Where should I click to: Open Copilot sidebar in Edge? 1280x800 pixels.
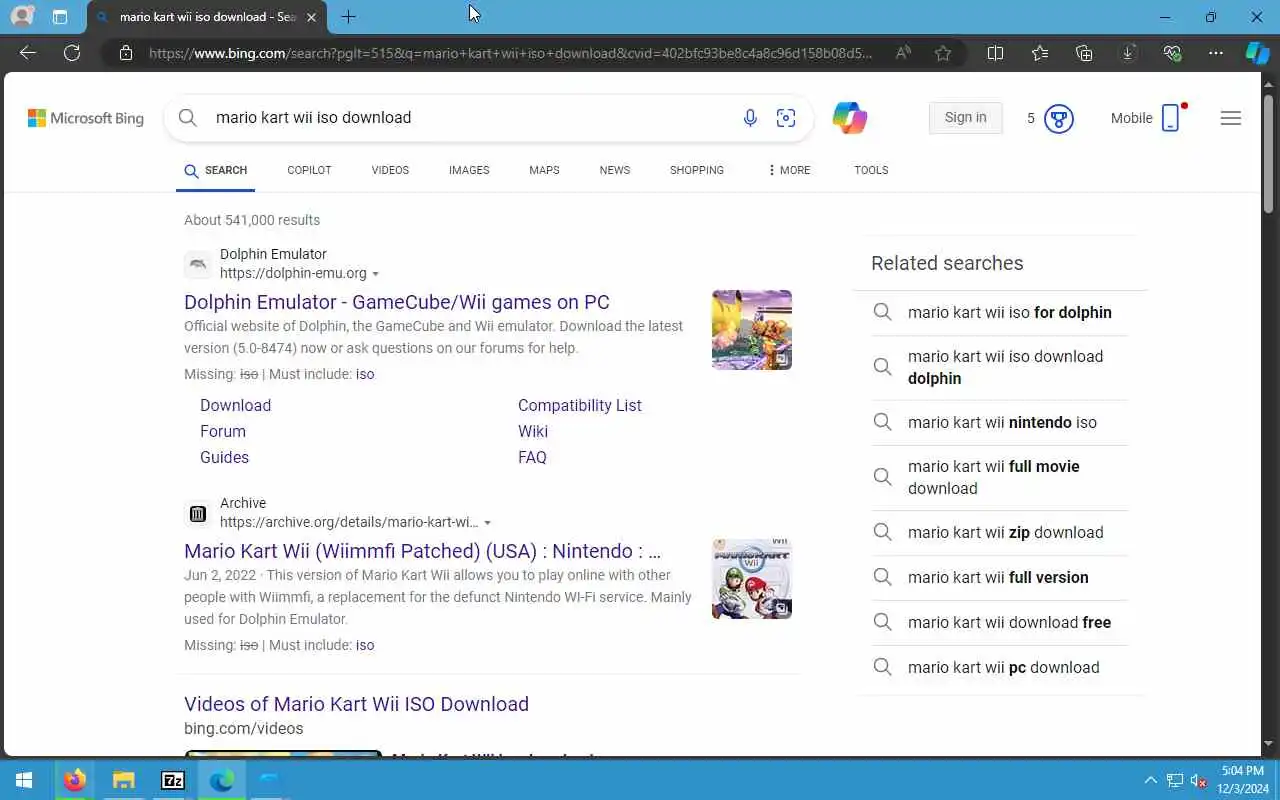(1257, 53)
